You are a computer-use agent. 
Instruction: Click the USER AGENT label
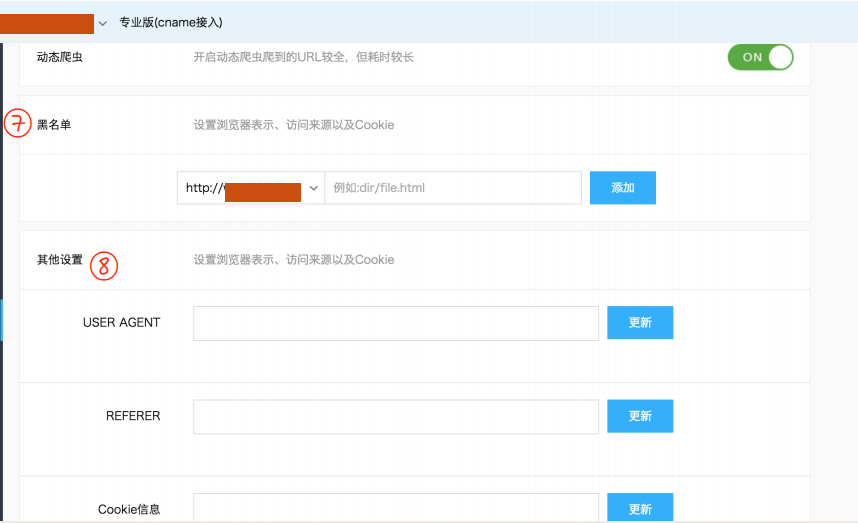[121, 323]
